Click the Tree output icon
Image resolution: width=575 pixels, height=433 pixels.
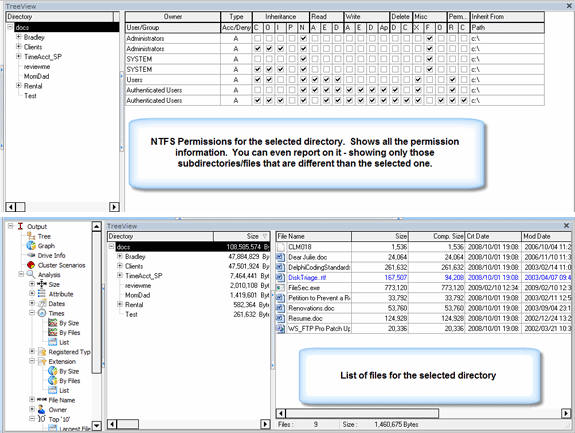(x=31, y=236)
